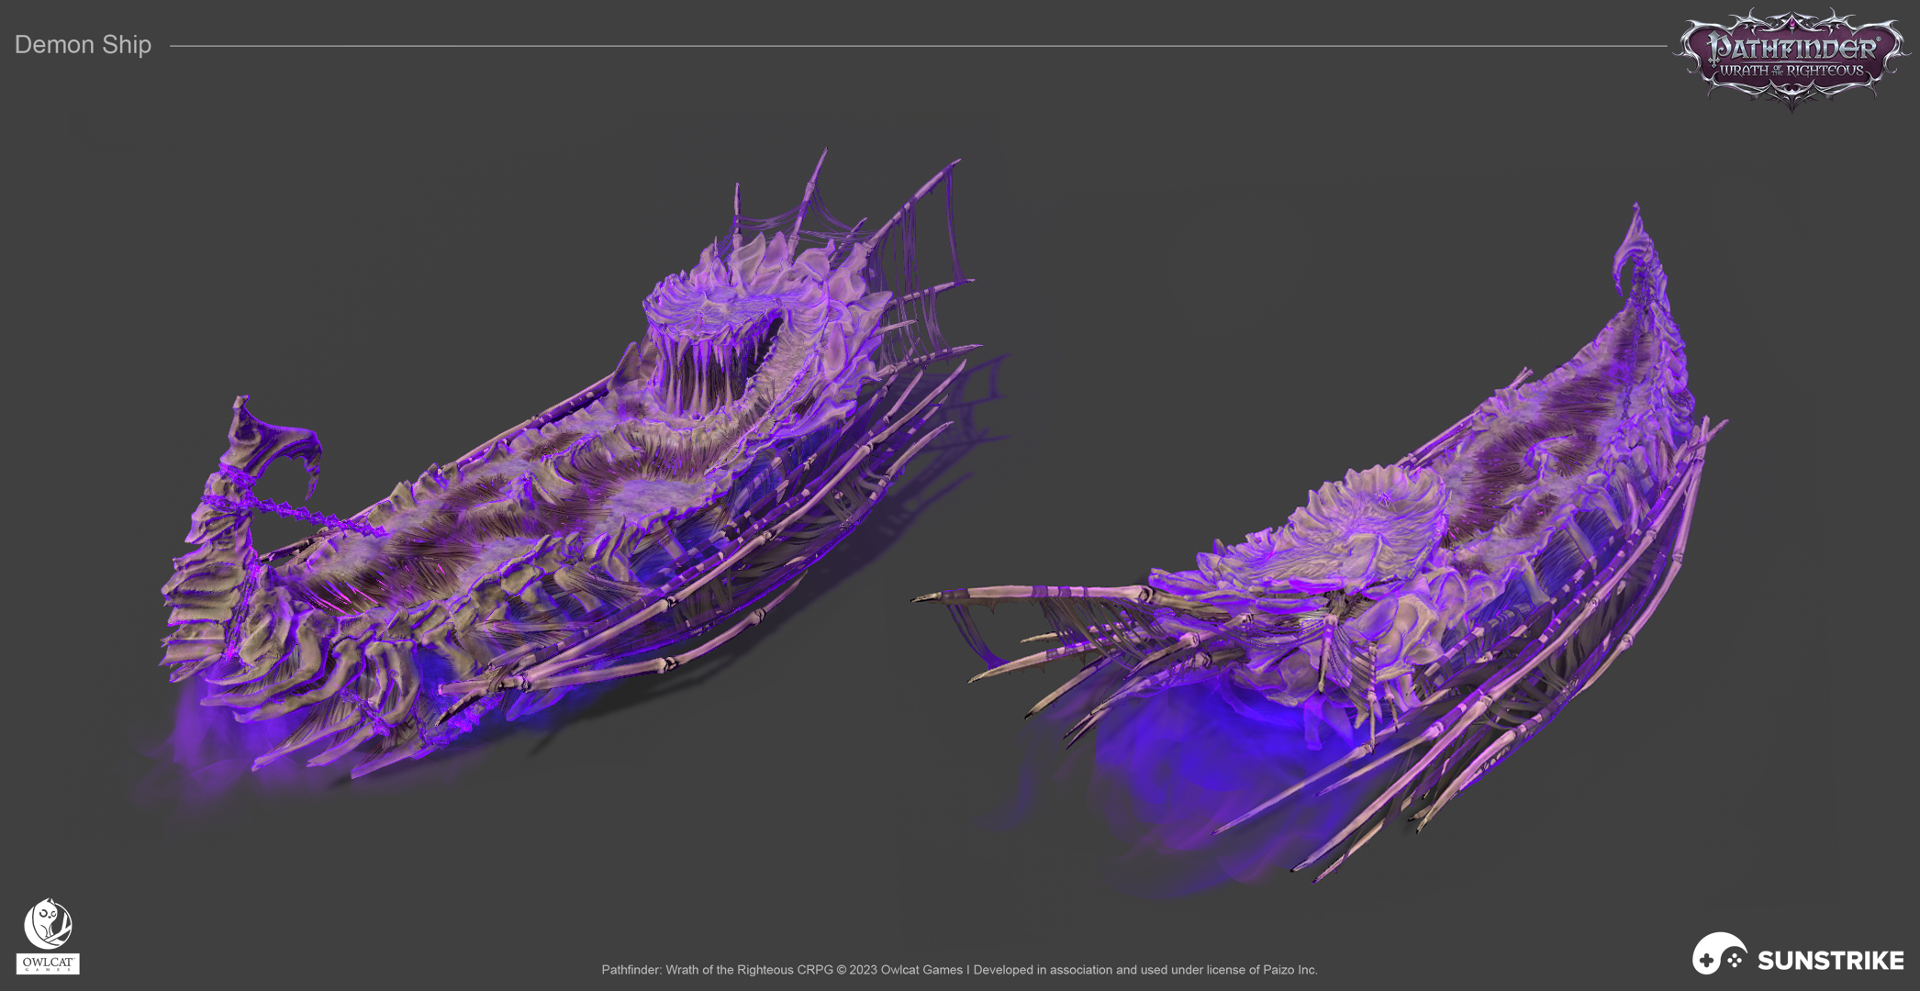Click the bone oars along the left ship's hull

700,620
